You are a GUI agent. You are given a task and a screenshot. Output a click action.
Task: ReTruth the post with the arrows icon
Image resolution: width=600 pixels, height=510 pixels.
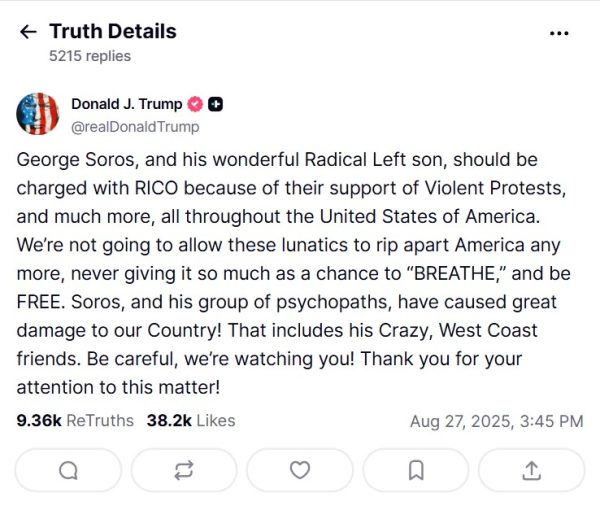(184, 470)
